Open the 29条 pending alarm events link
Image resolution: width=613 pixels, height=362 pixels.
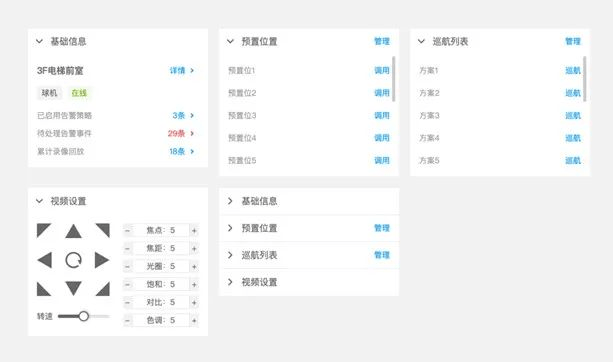click(181, 133)
